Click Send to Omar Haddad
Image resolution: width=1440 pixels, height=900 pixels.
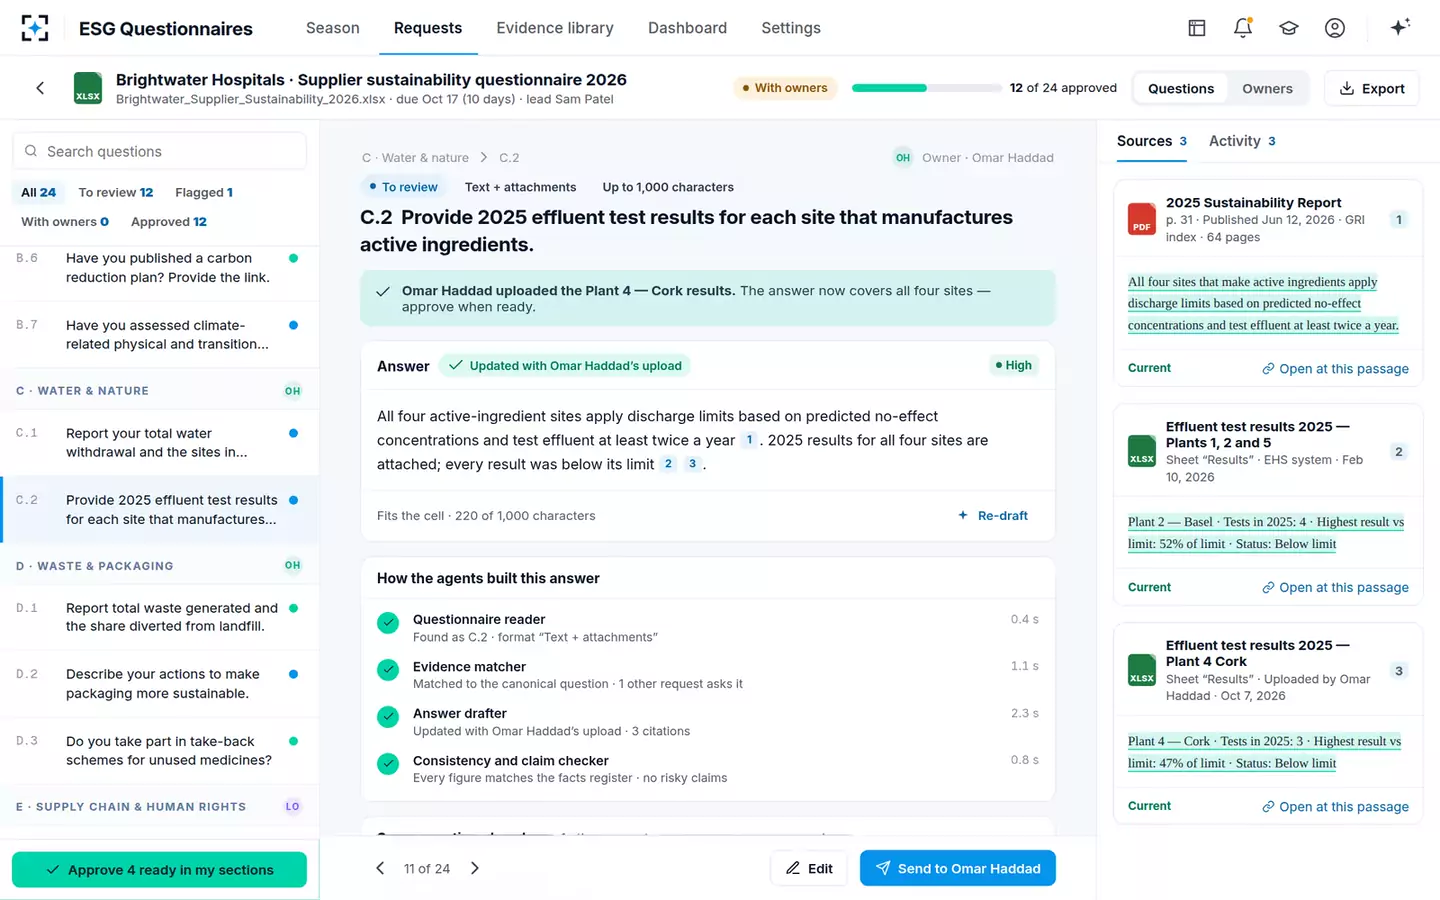(x=958, y=868)
